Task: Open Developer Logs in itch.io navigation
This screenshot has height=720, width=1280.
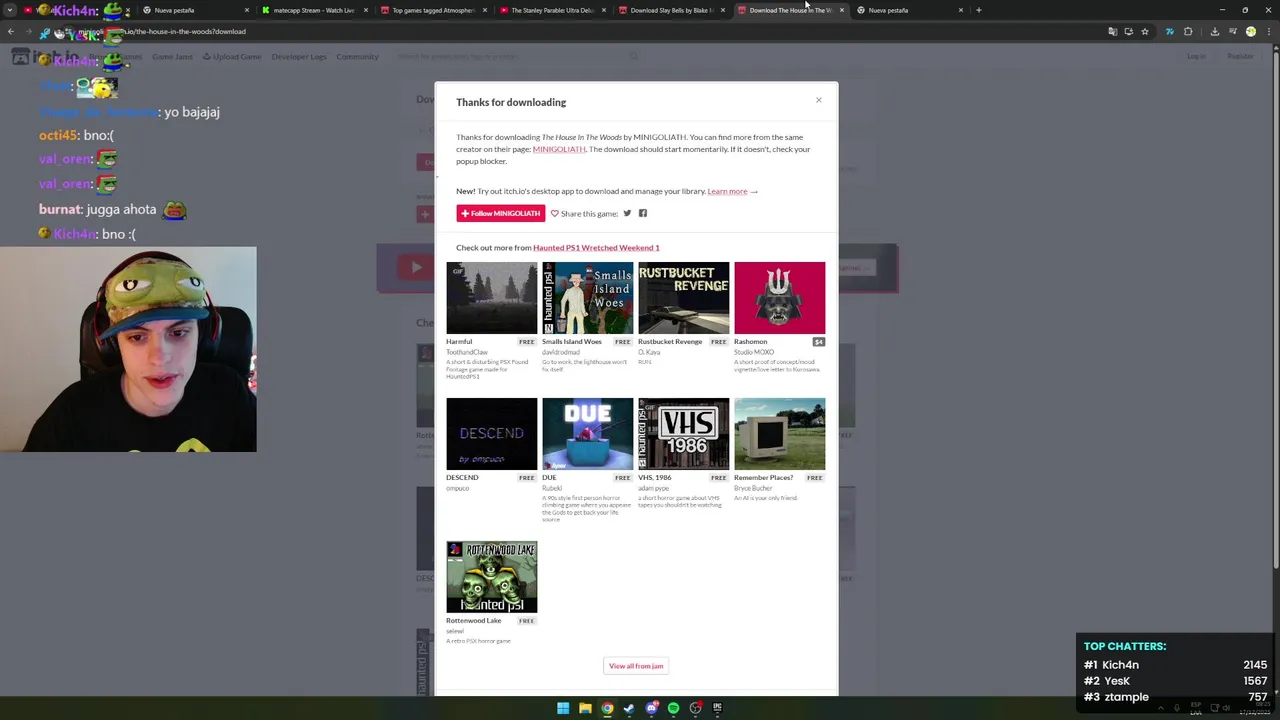Action: (x=298, y=57)
